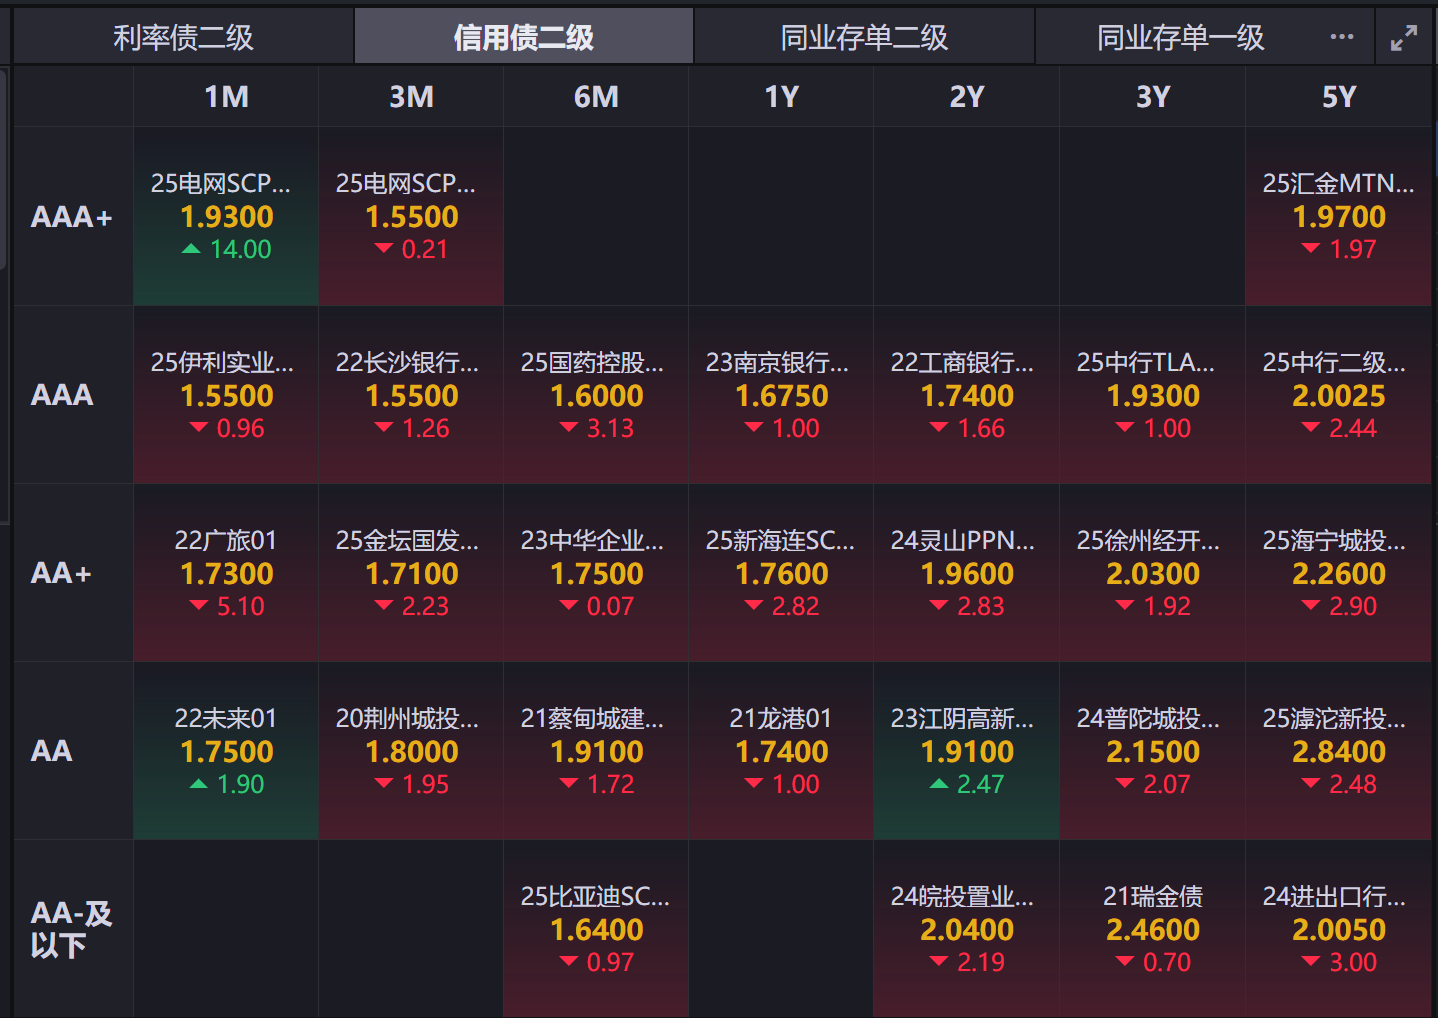Open the AAA+ 1M 25电网SCP cell
The height and width of the screenshot is (1018, 1438).
click(x=226, y=216)
